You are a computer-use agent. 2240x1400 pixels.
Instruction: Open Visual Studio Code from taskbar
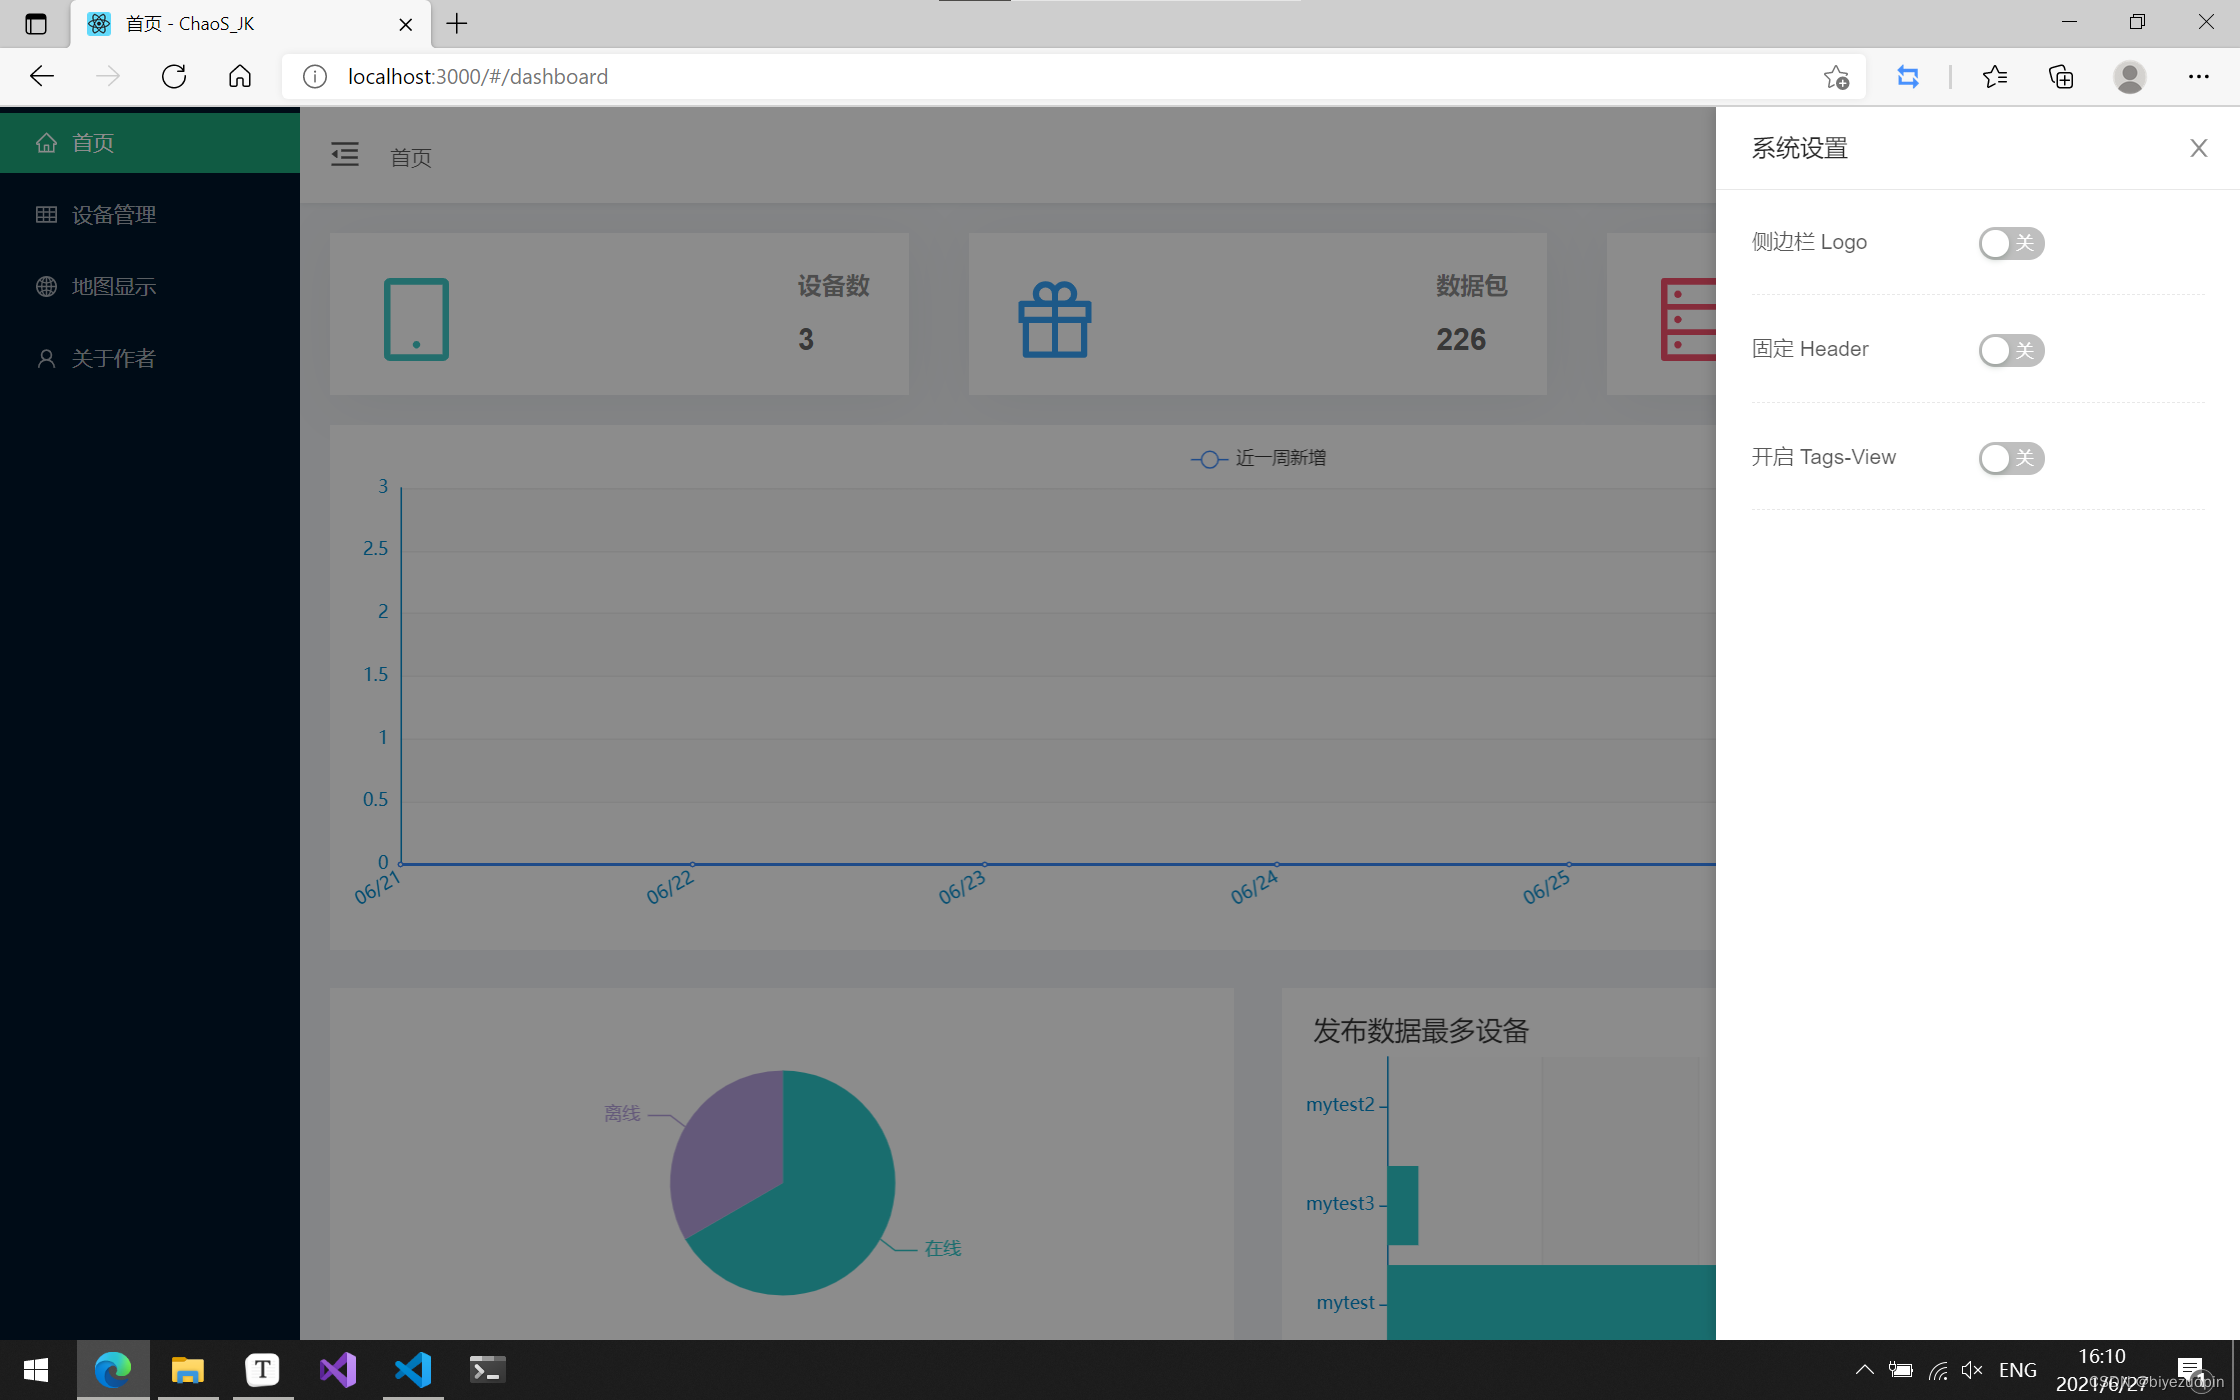tap(412, 1369)
